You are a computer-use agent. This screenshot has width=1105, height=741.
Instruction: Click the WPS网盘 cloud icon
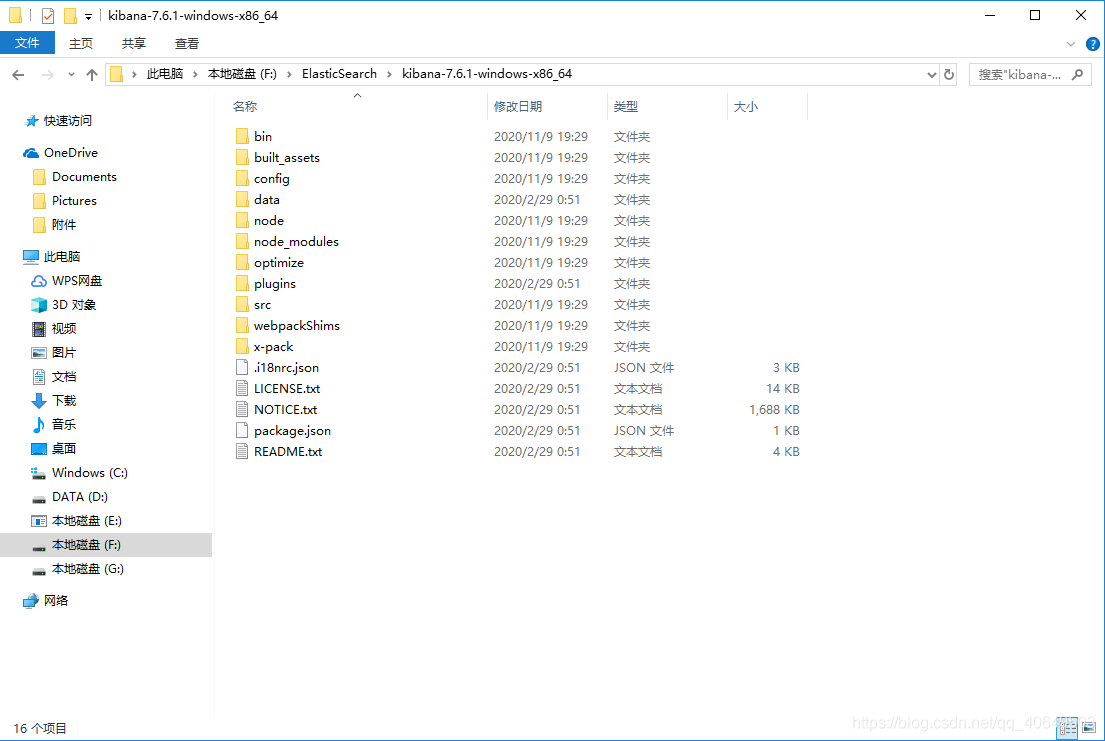pos(39,281)
